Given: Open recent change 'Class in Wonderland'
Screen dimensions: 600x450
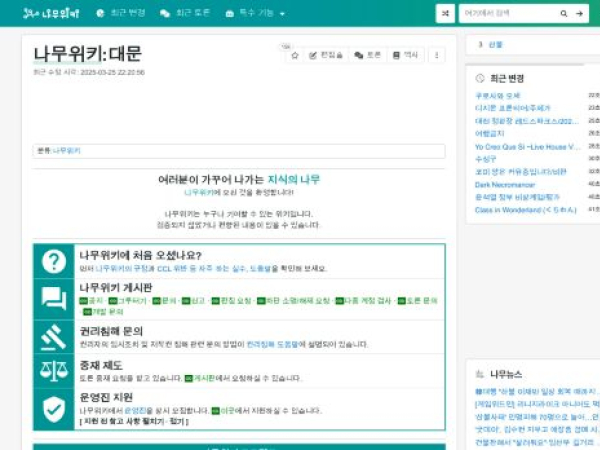Looking at the screenshot, I should tap(525, 210).
